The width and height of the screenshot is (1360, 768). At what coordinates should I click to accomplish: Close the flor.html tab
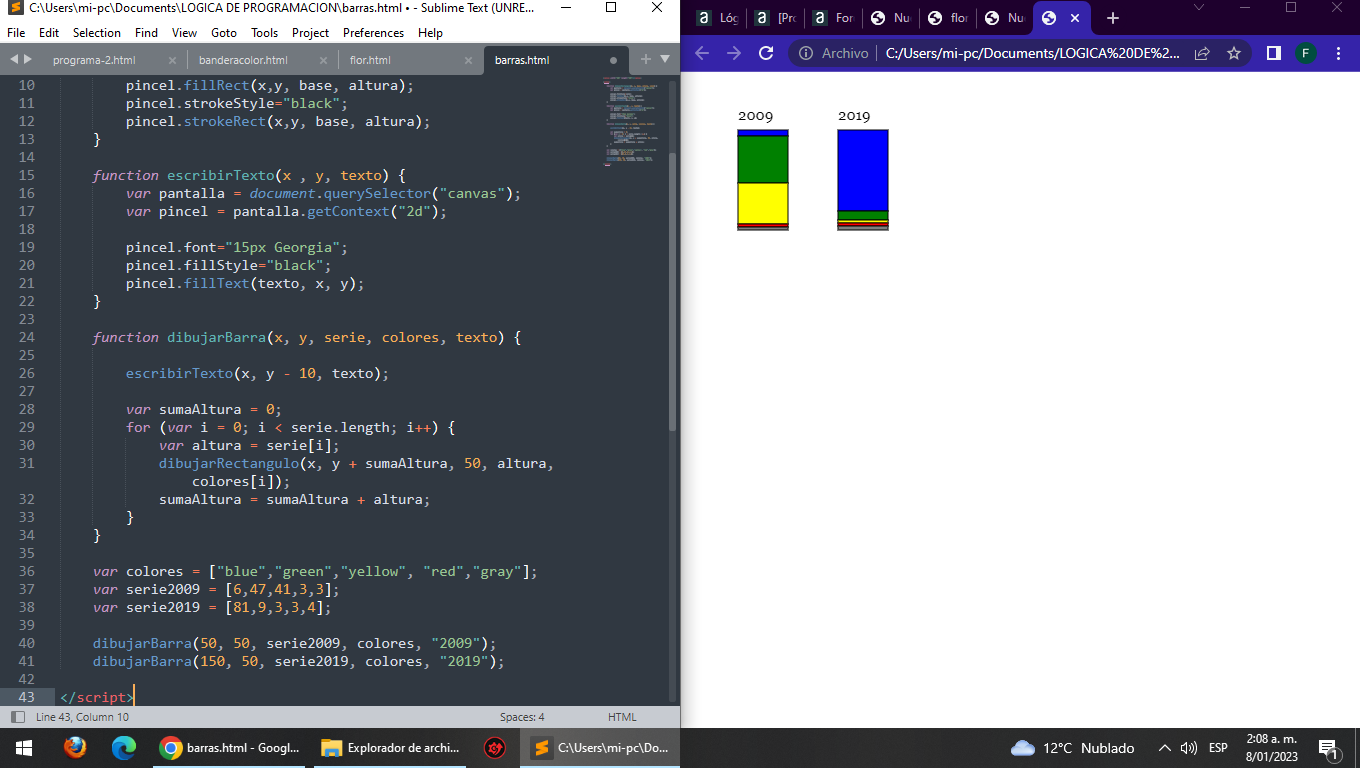[469, 60]
